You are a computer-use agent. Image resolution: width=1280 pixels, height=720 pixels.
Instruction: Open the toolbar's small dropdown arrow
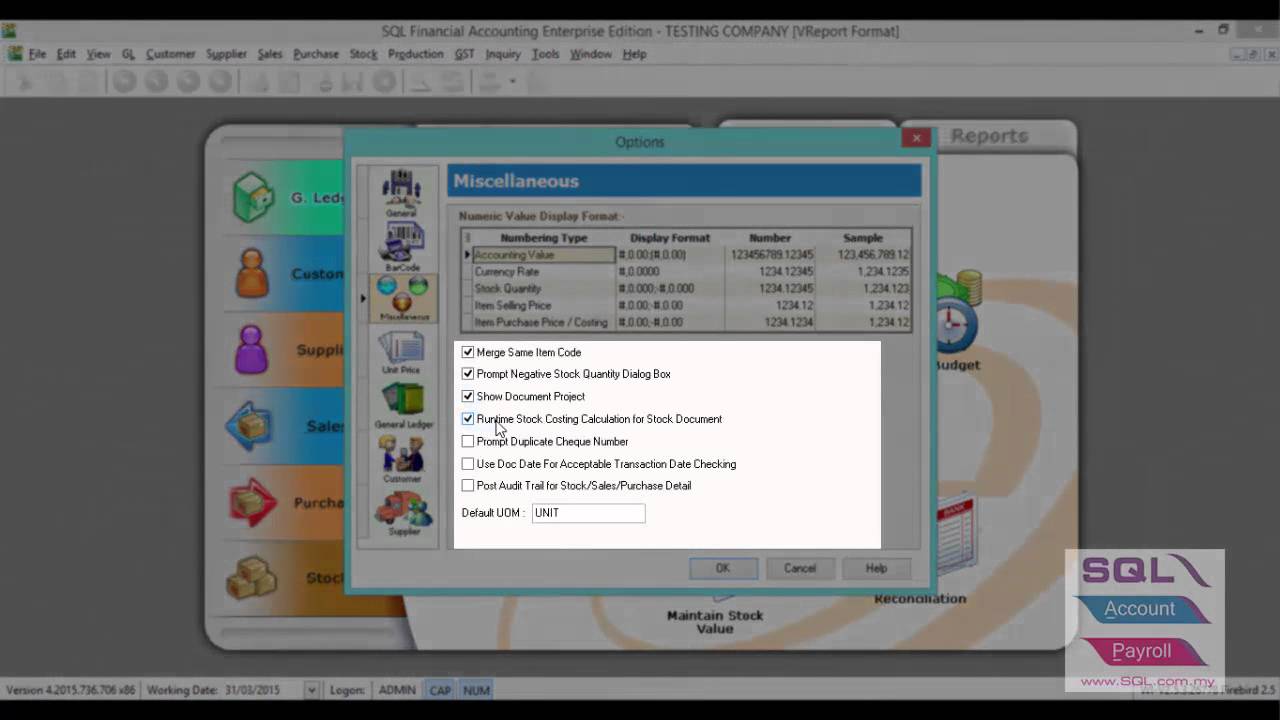pyautogui.click(x=513, y=81)
